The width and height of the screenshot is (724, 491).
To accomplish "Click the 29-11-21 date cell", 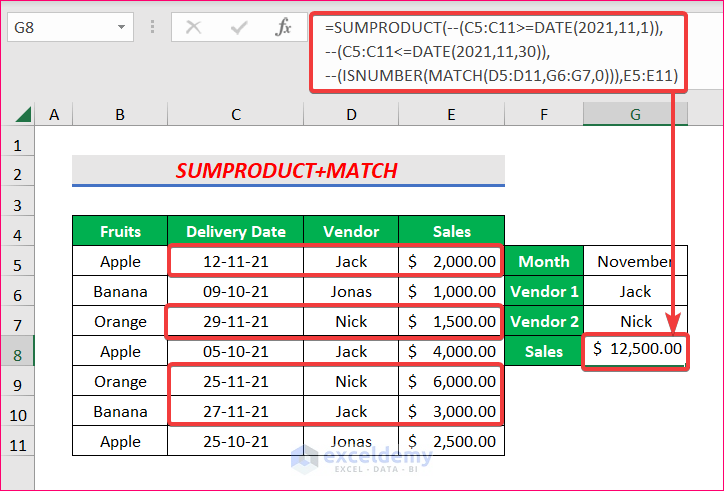I will click(x=236, y=321).
